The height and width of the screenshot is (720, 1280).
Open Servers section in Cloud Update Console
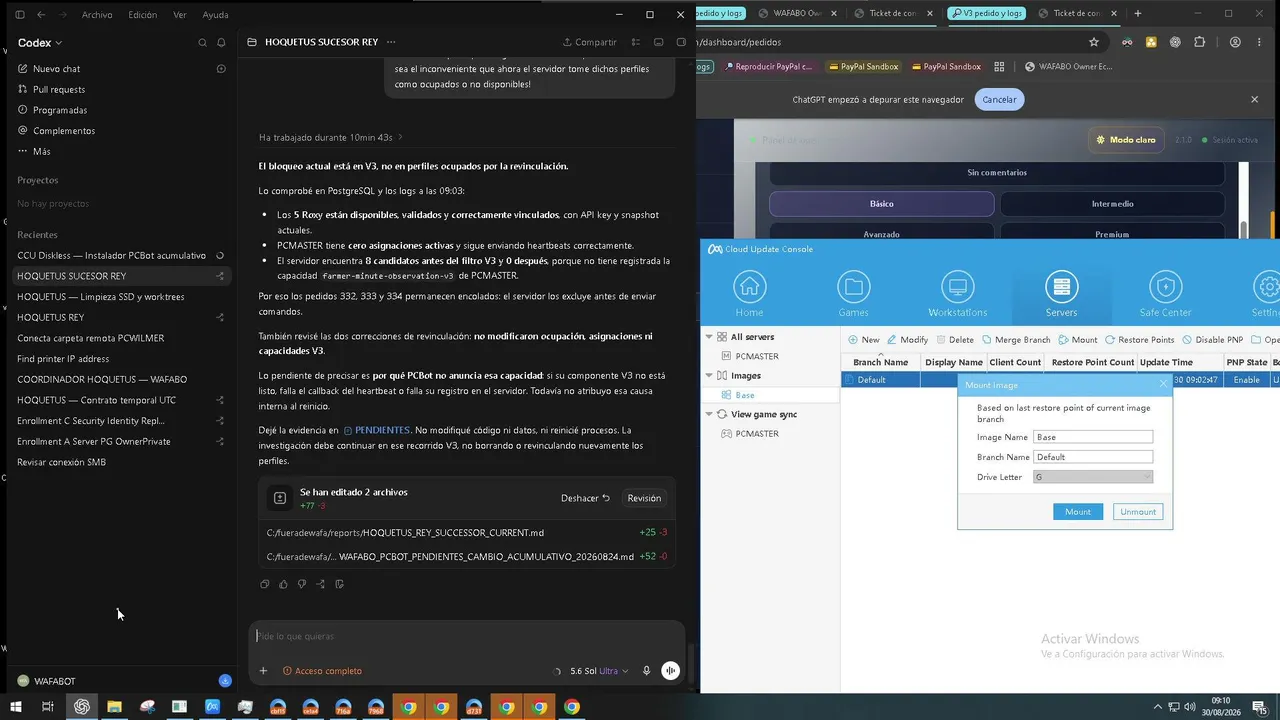point(1061,293)
